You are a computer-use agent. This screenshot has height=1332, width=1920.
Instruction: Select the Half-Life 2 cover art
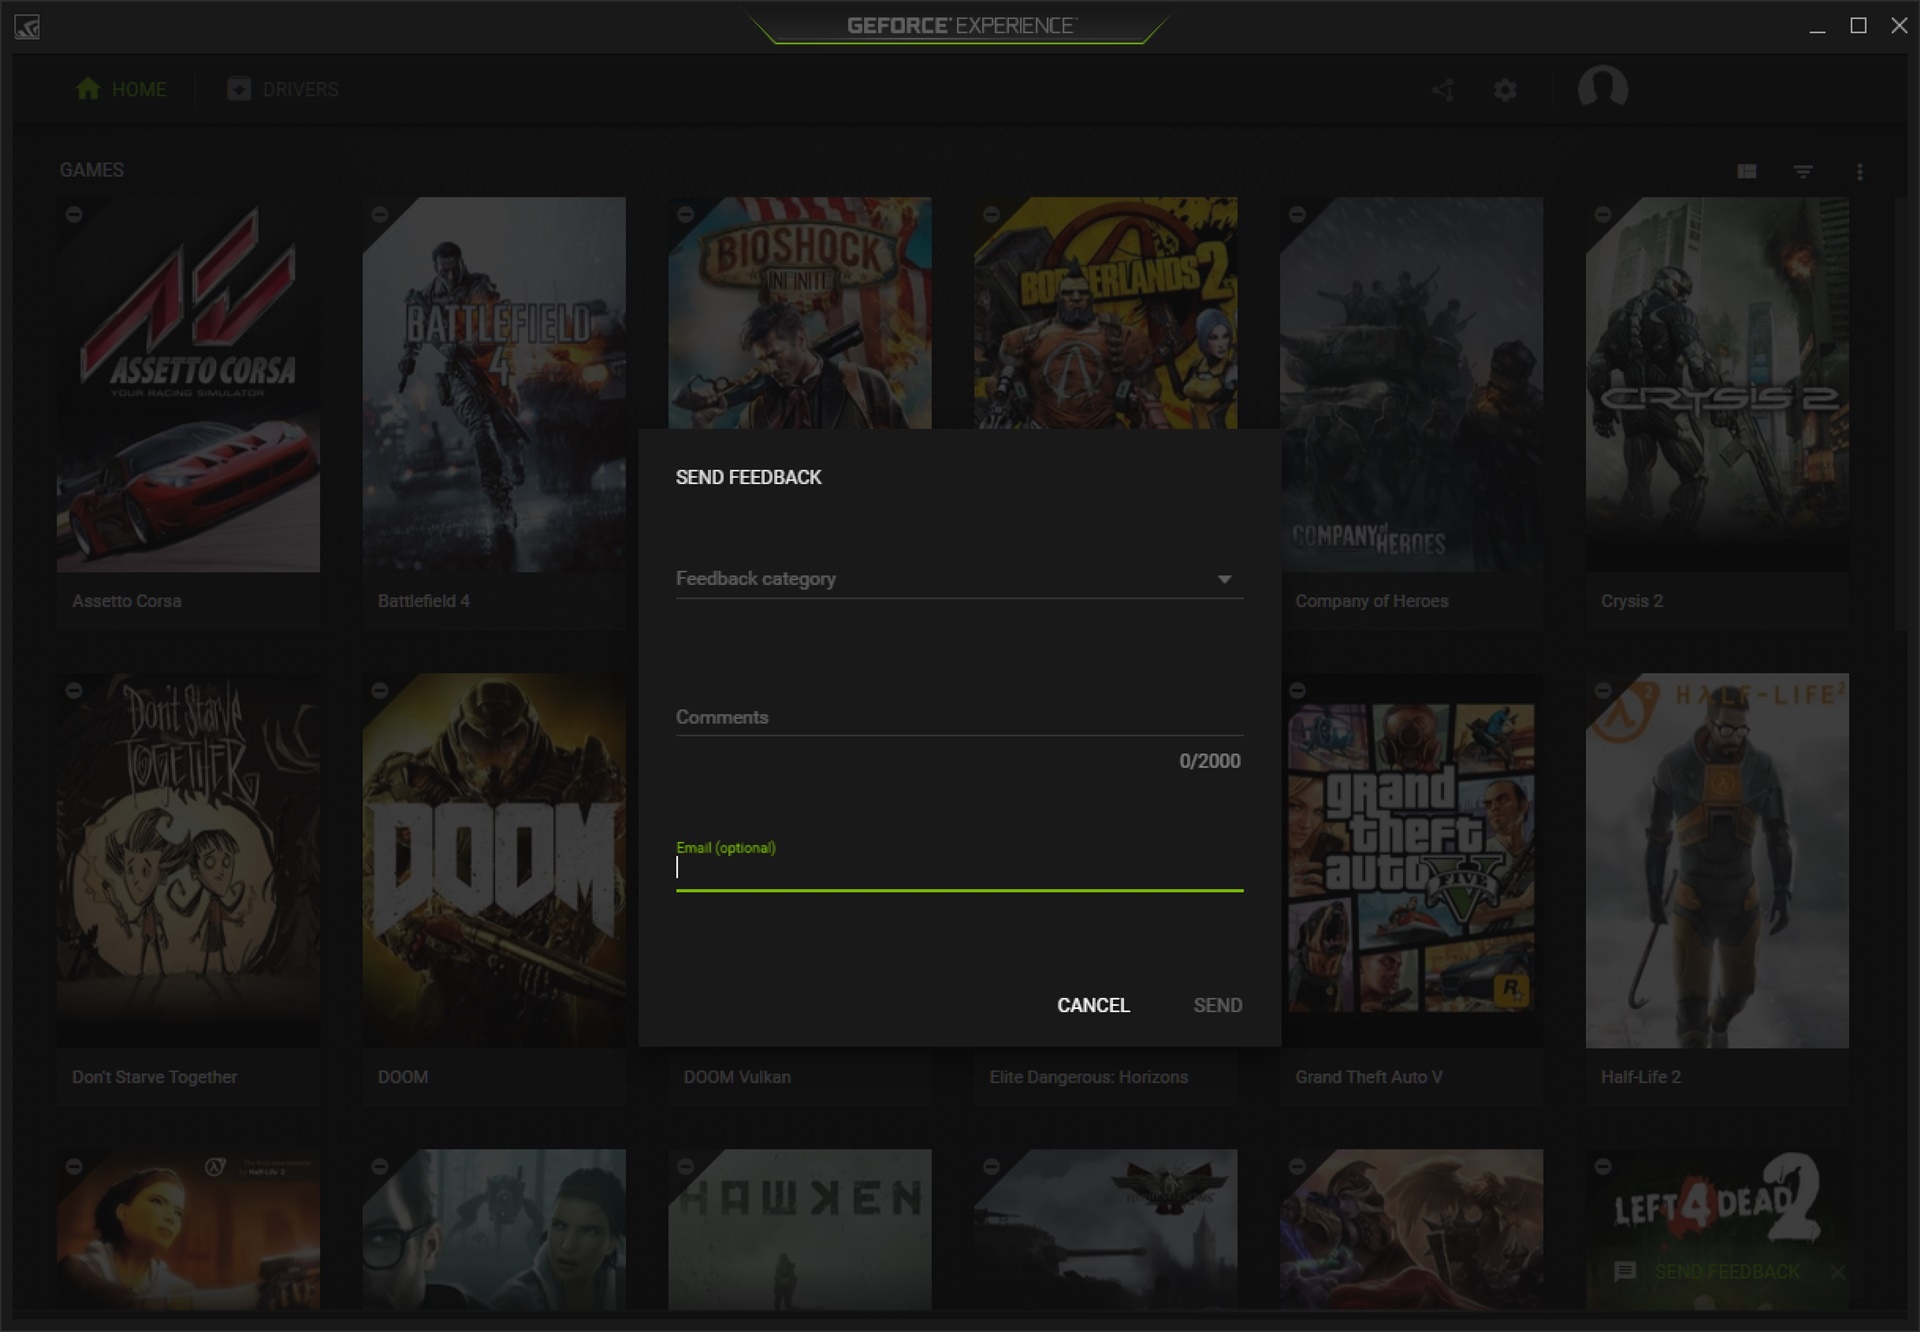(1717, 860)
